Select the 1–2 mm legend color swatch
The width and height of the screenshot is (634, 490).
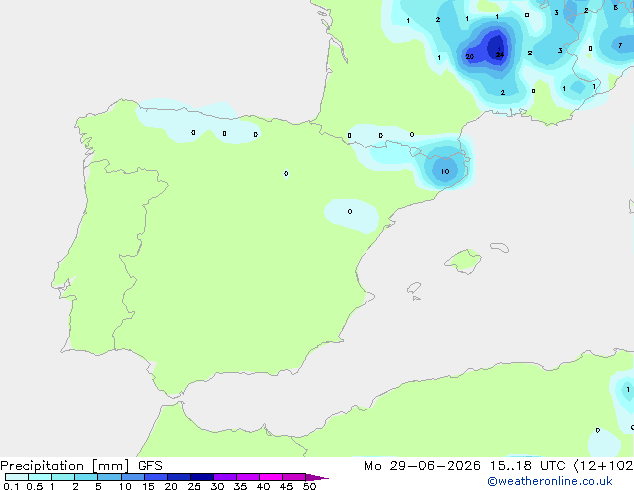click(63, 477)
